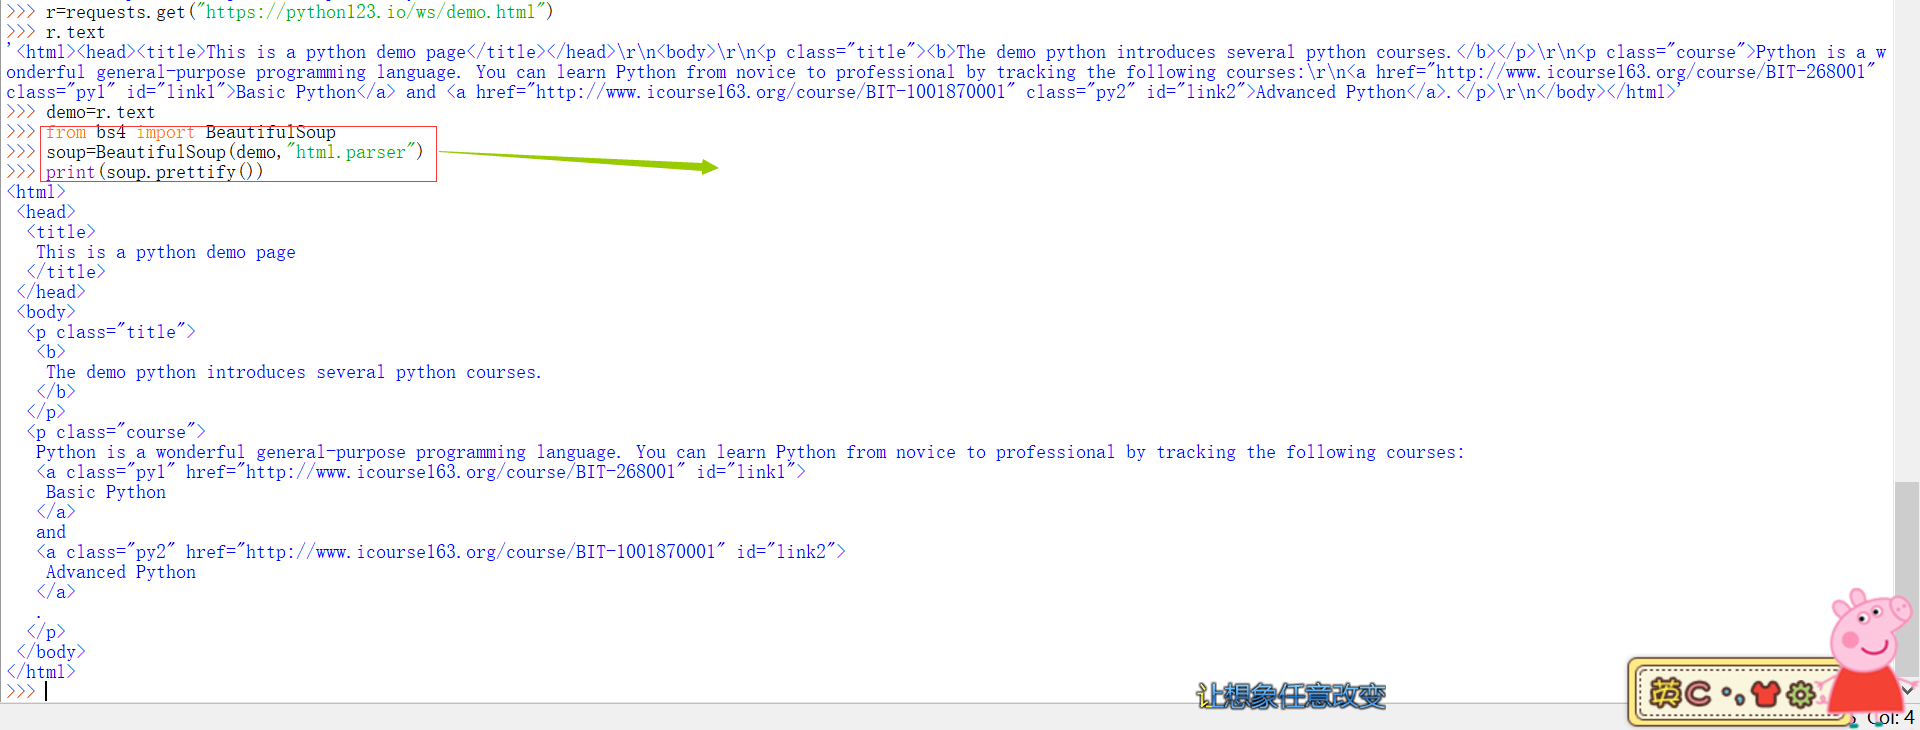Click the scrollbar down arrow
This screenshot has height=730, width=1920.
(1907, 690)
